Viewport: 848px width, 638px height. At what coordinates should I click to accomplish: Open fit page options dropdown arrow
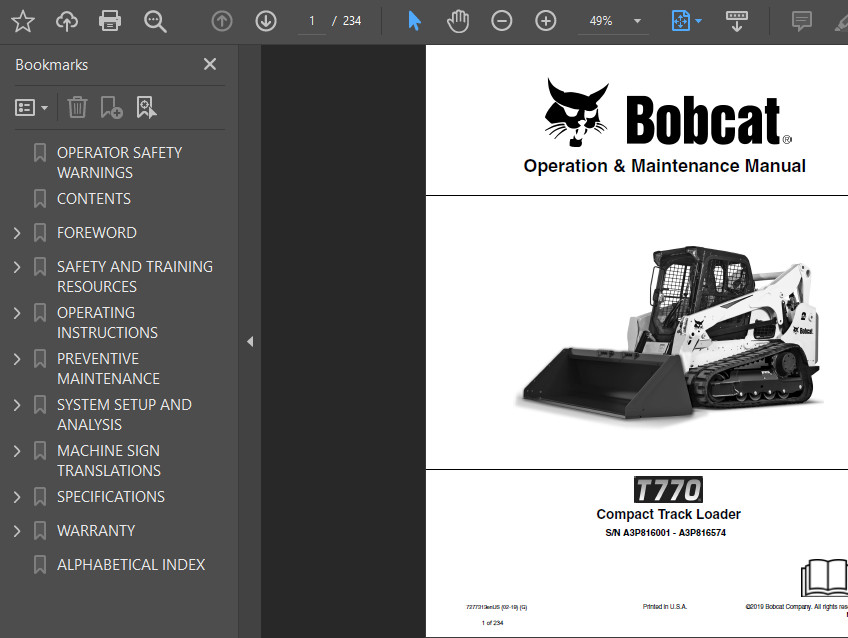pyautogui.click(x=698, y=21)
